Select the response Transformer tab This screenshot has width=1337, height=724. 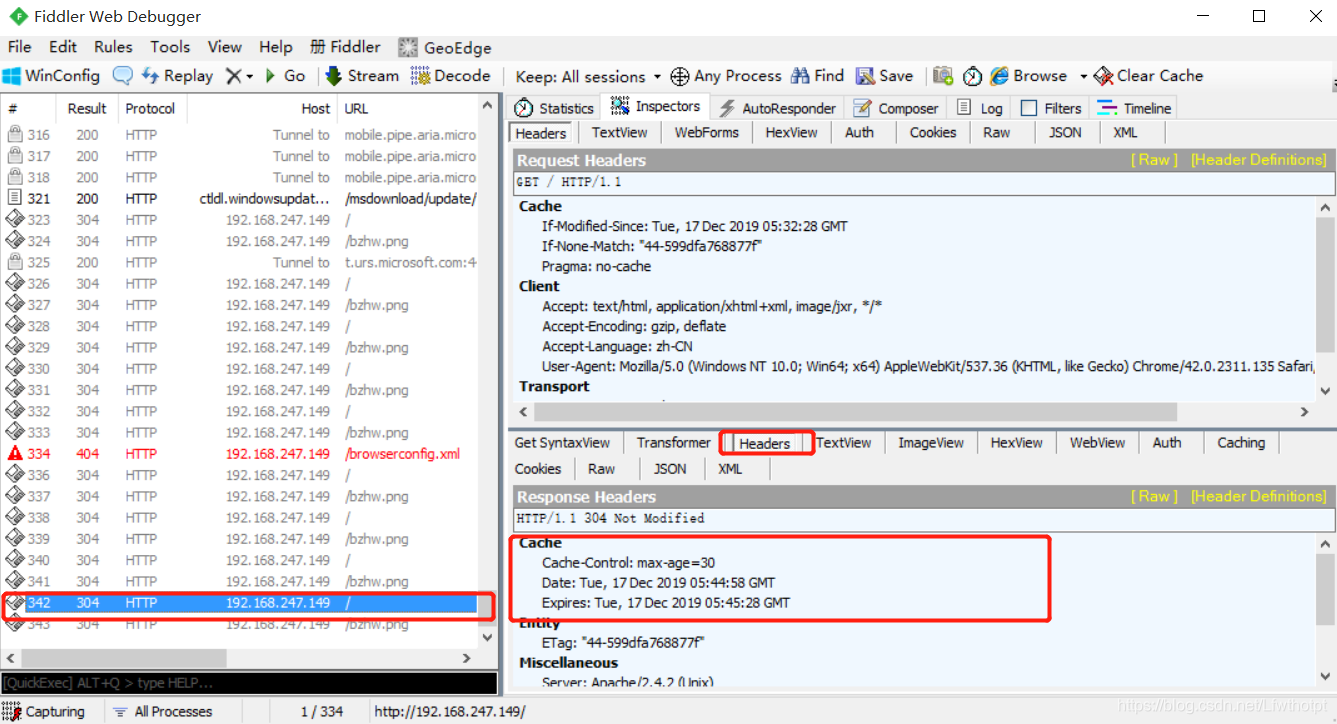click(673, 443)
